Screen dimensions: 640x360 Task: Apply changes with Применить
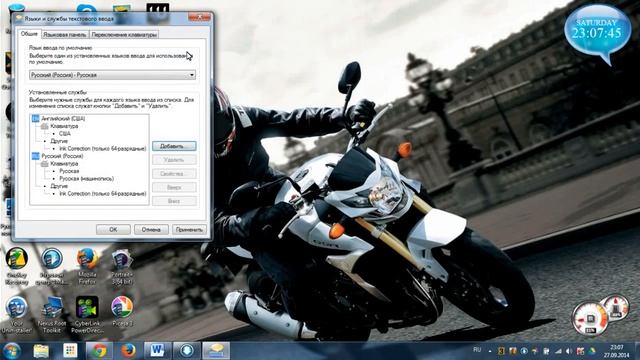point(189,229)
